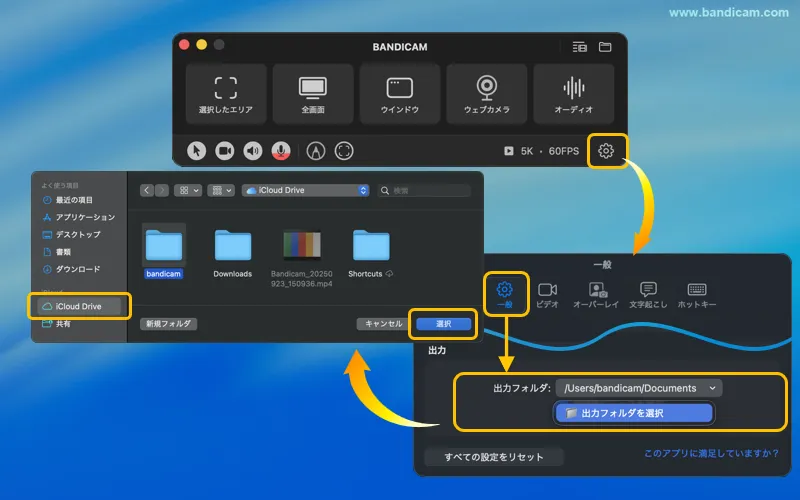This screenshot has height=500, width=800.
Task: Toggle mouse cursor capture in Bandicam
Action: click(196, 151)
